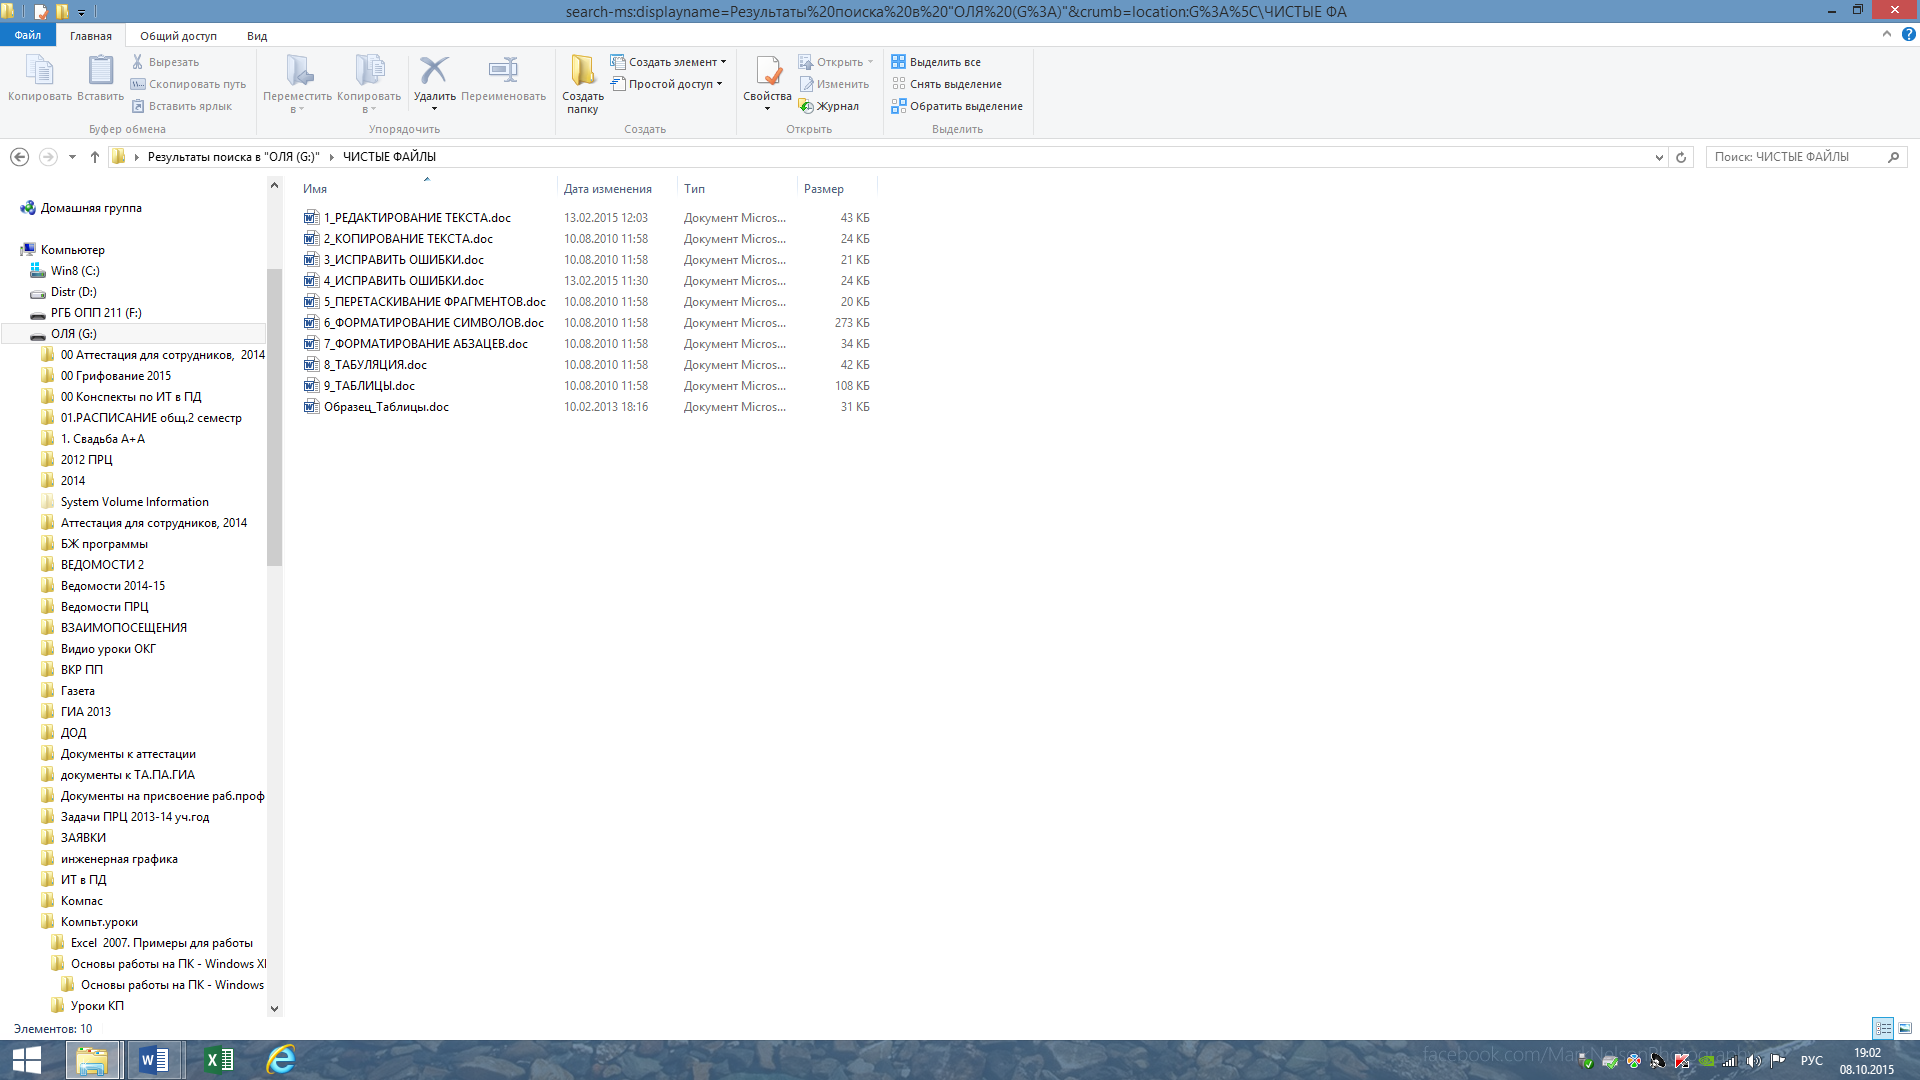Scroll down the left folder tree panel
Viewport: 1920px width, 1080px height.
[273, 1007]
